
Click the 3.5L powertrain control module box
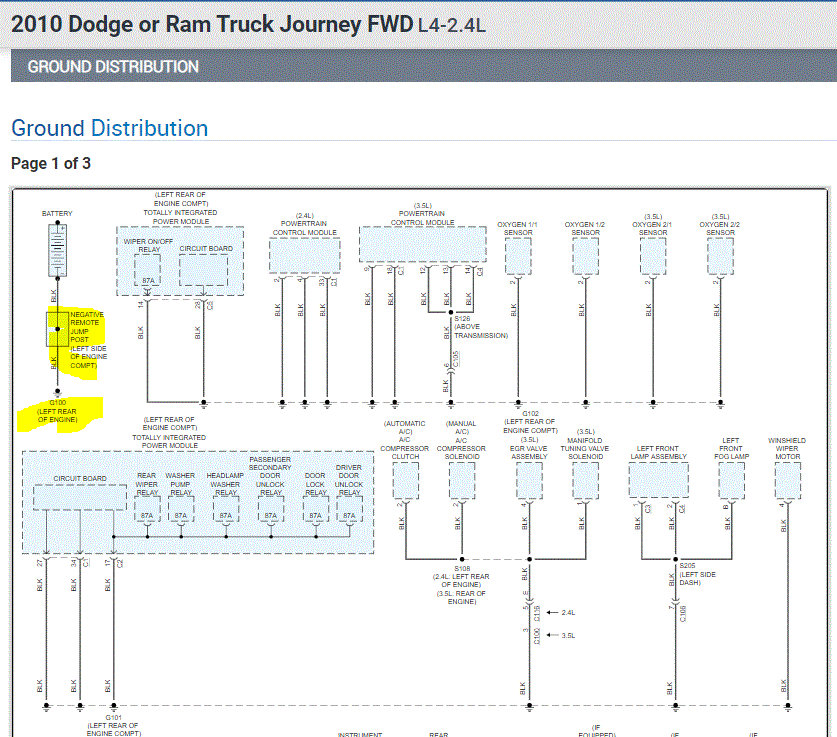pos(423,244)
